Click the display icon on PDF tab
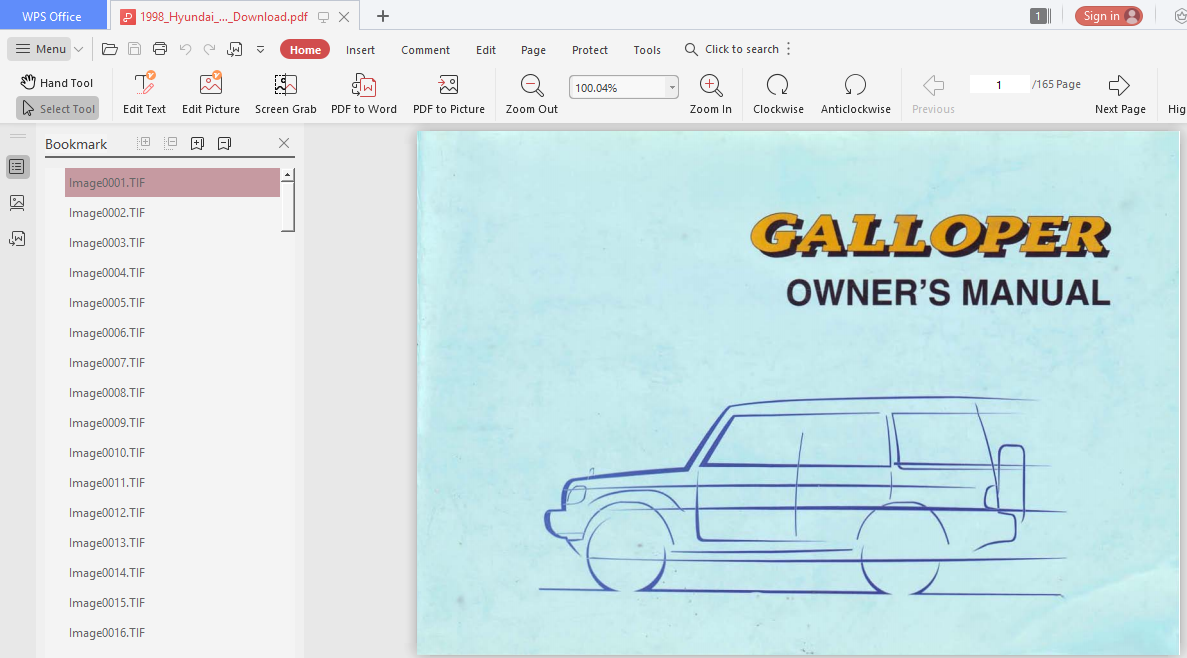 323,17
